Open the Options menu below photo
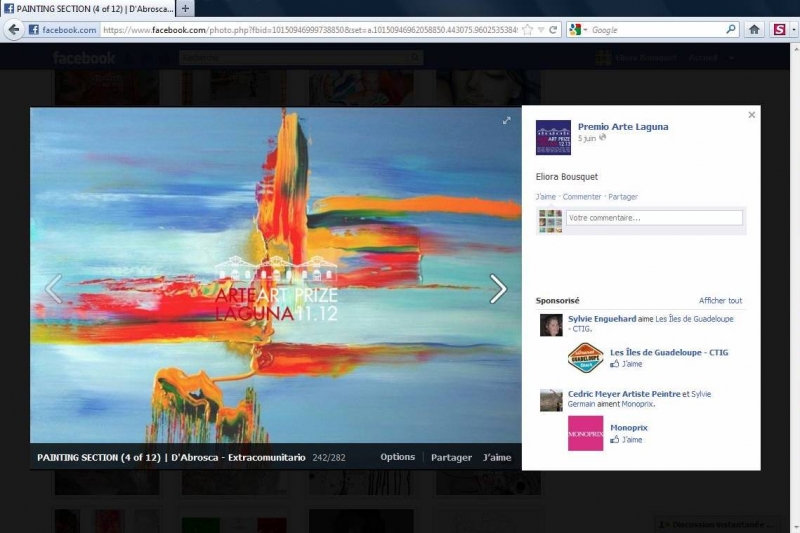 397,457
